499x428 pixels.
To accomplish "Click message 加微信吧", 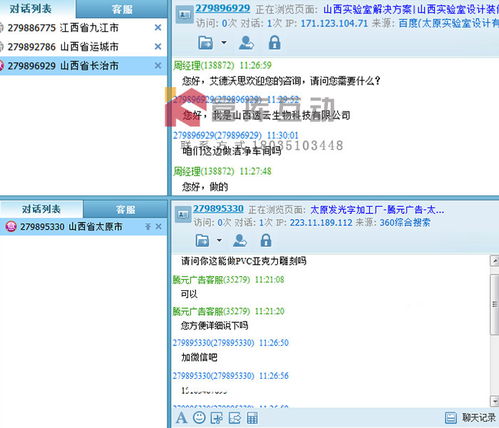I will point(199,357).
